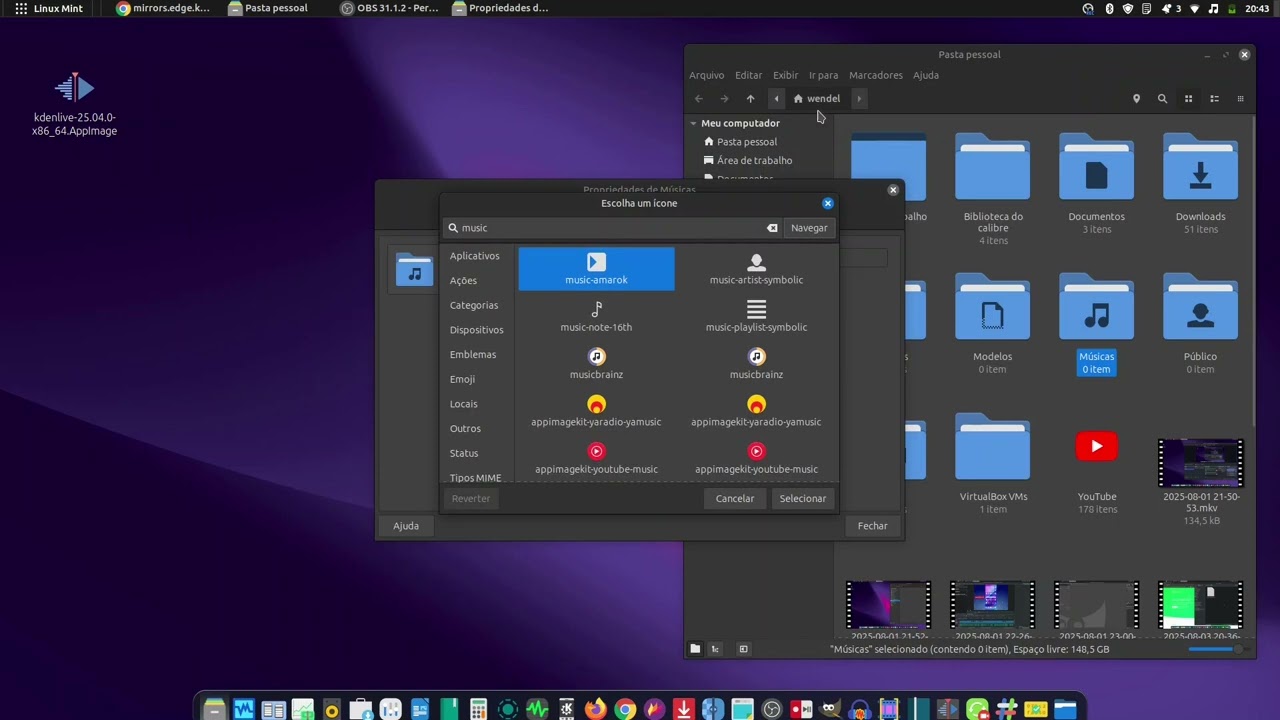The width and height of the screenshot is (1280, 720).
Task: Clear the icon search text with the backspace icon
Action: pos(772,228)
